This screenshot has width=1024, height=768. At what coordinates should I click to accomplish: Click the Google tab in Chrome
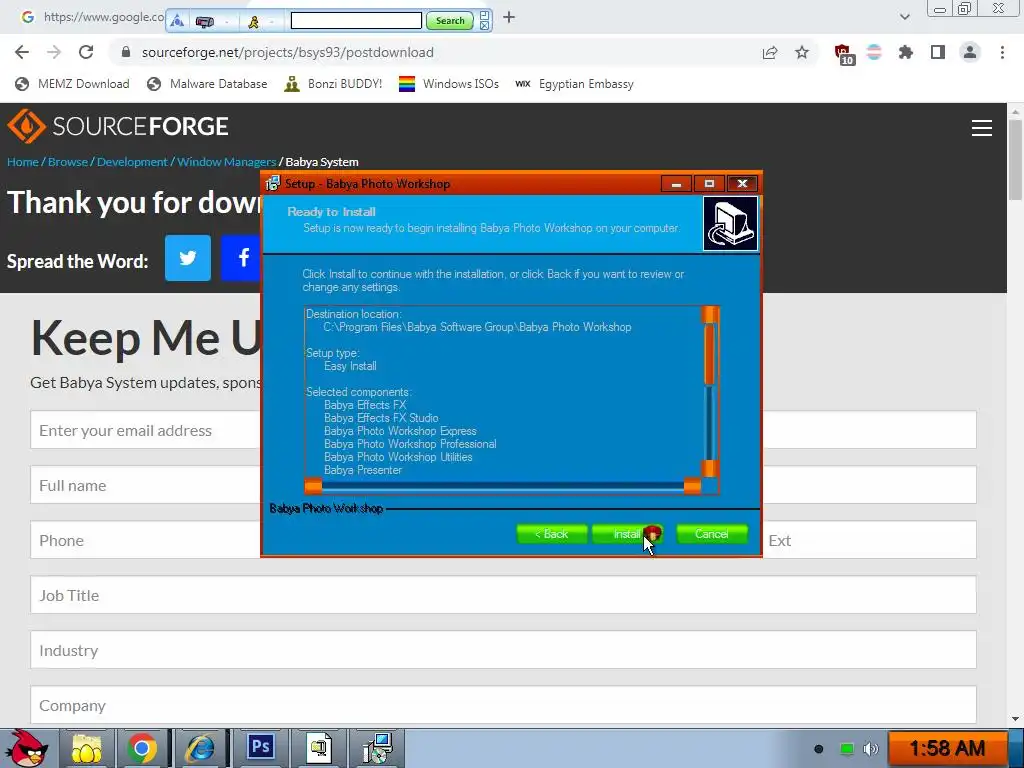coord(91,17)
